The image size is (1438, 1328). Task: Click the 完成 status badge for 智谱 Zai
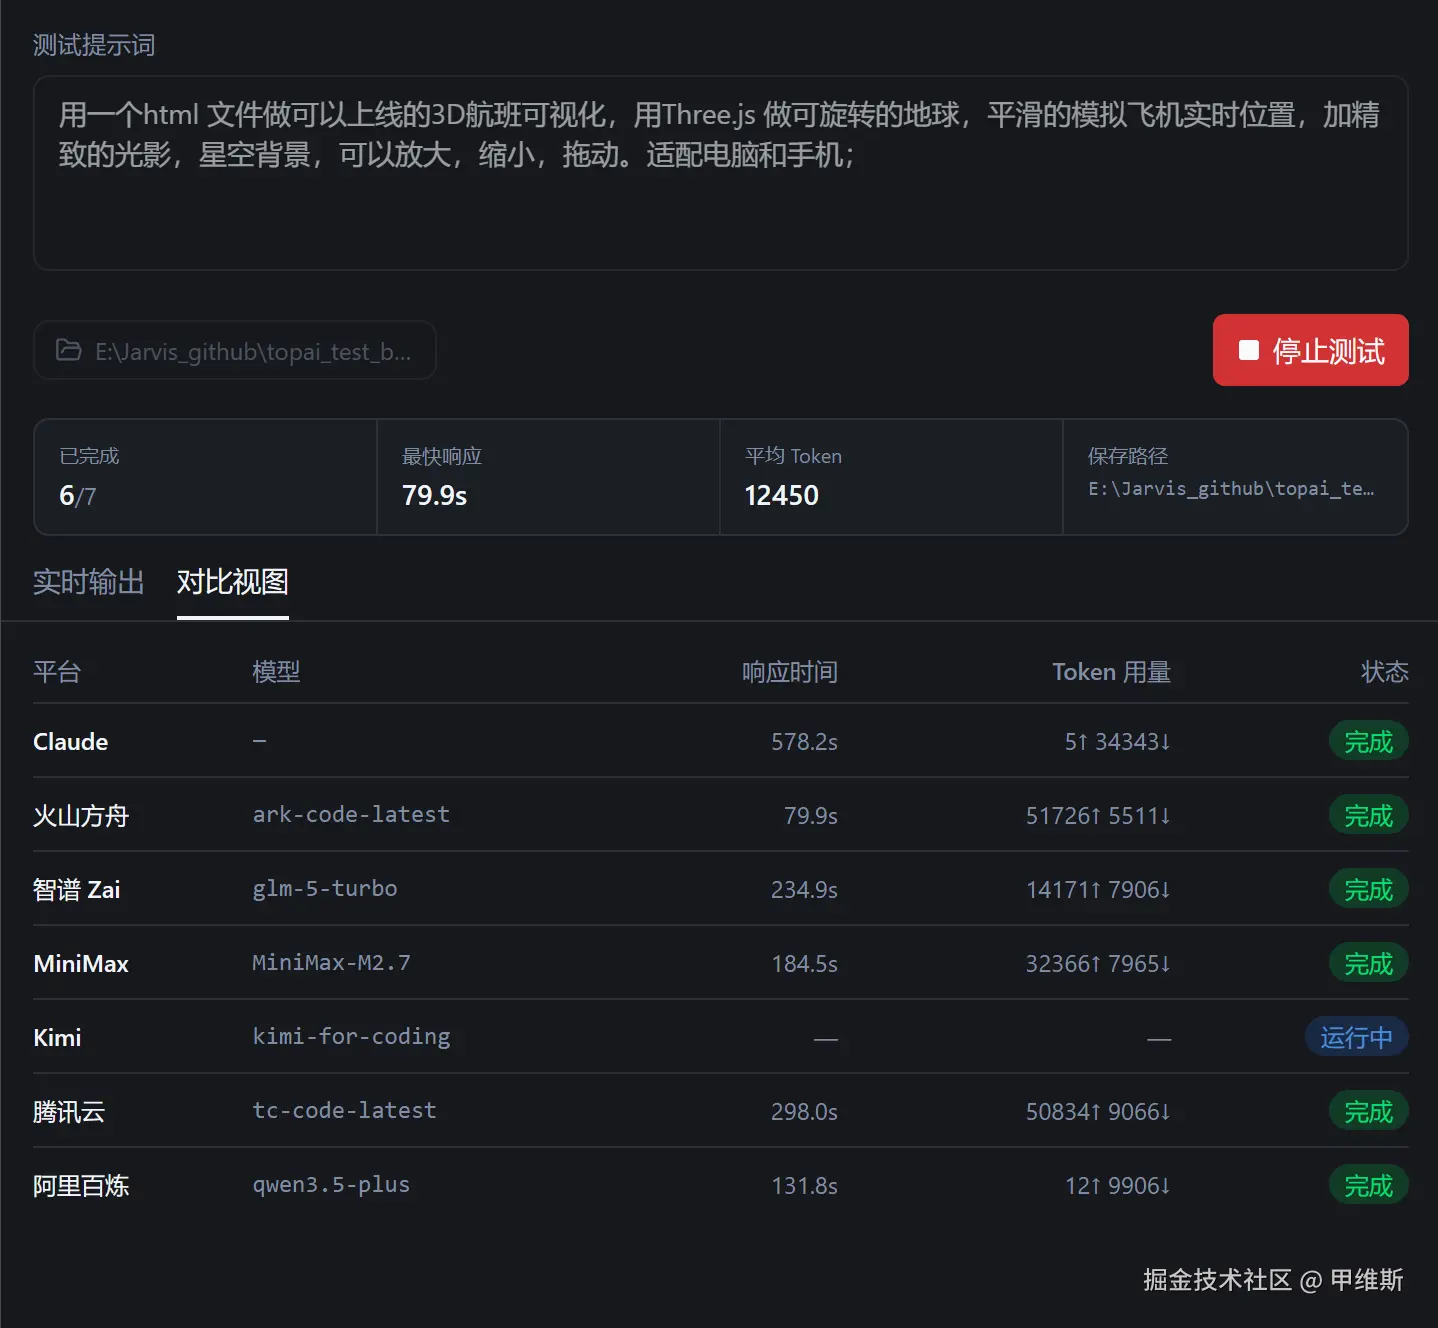1369,890
